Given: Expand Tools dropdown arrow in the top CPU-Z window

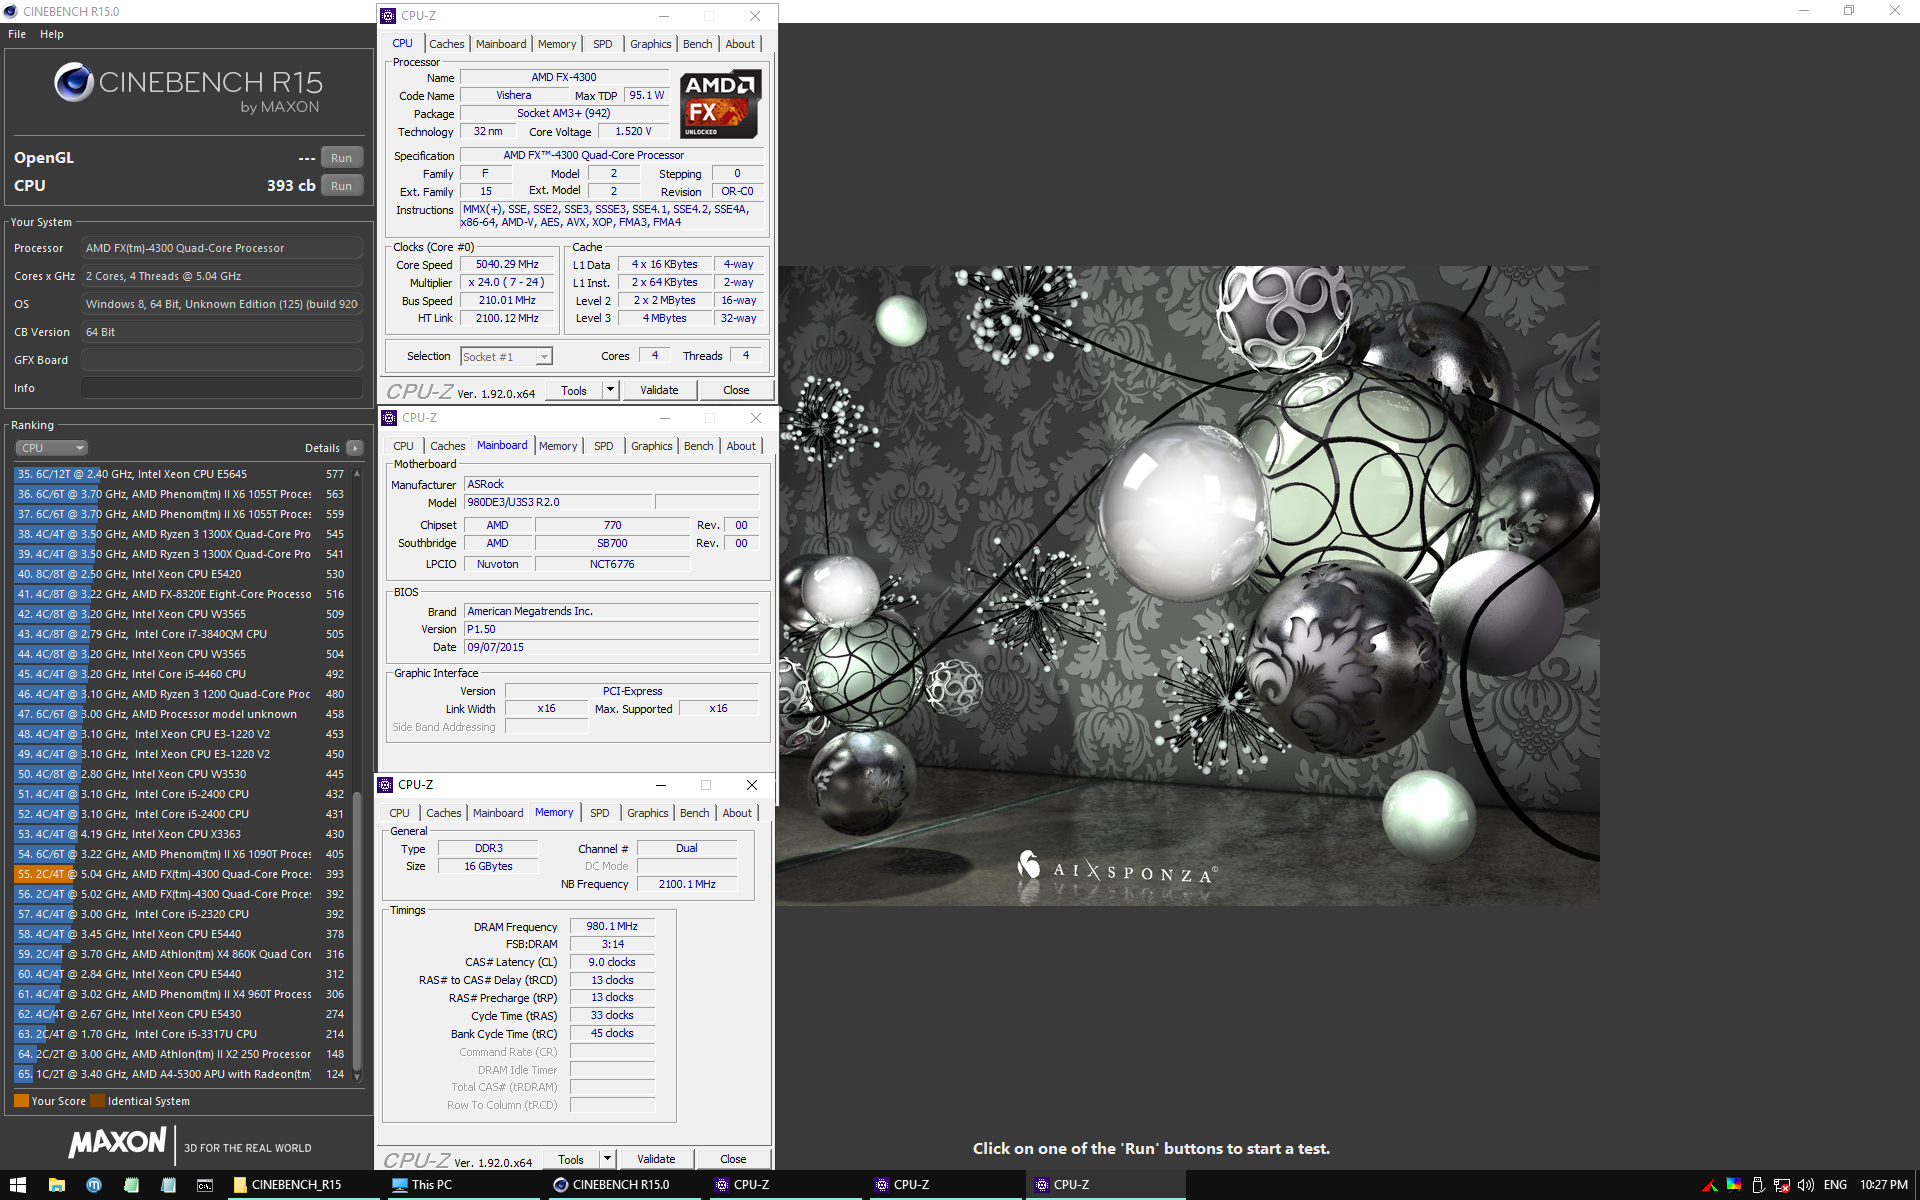Looking at the screenshot, I should point(610,390).
